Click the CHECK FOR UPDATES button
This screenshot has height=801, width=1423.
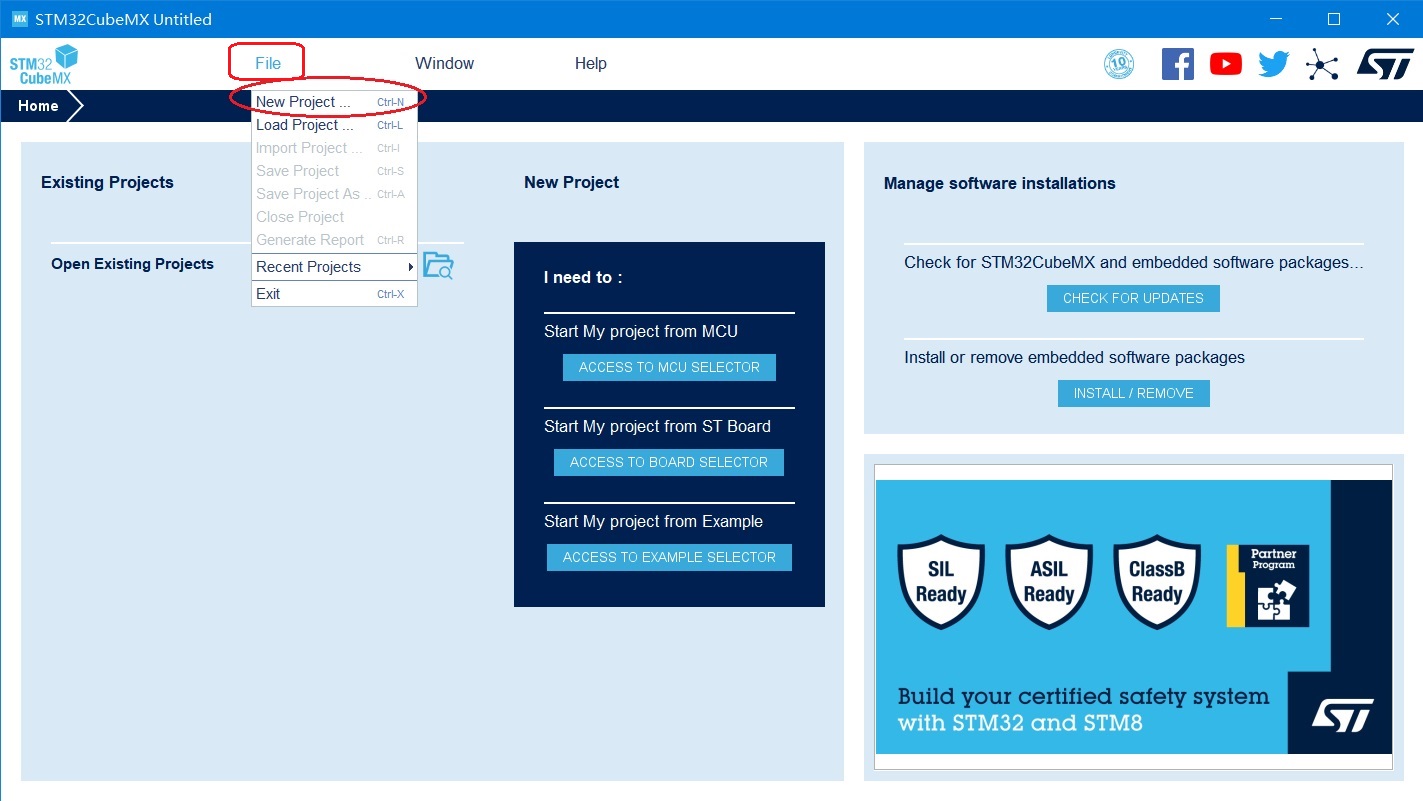[x=1133, y=298]
